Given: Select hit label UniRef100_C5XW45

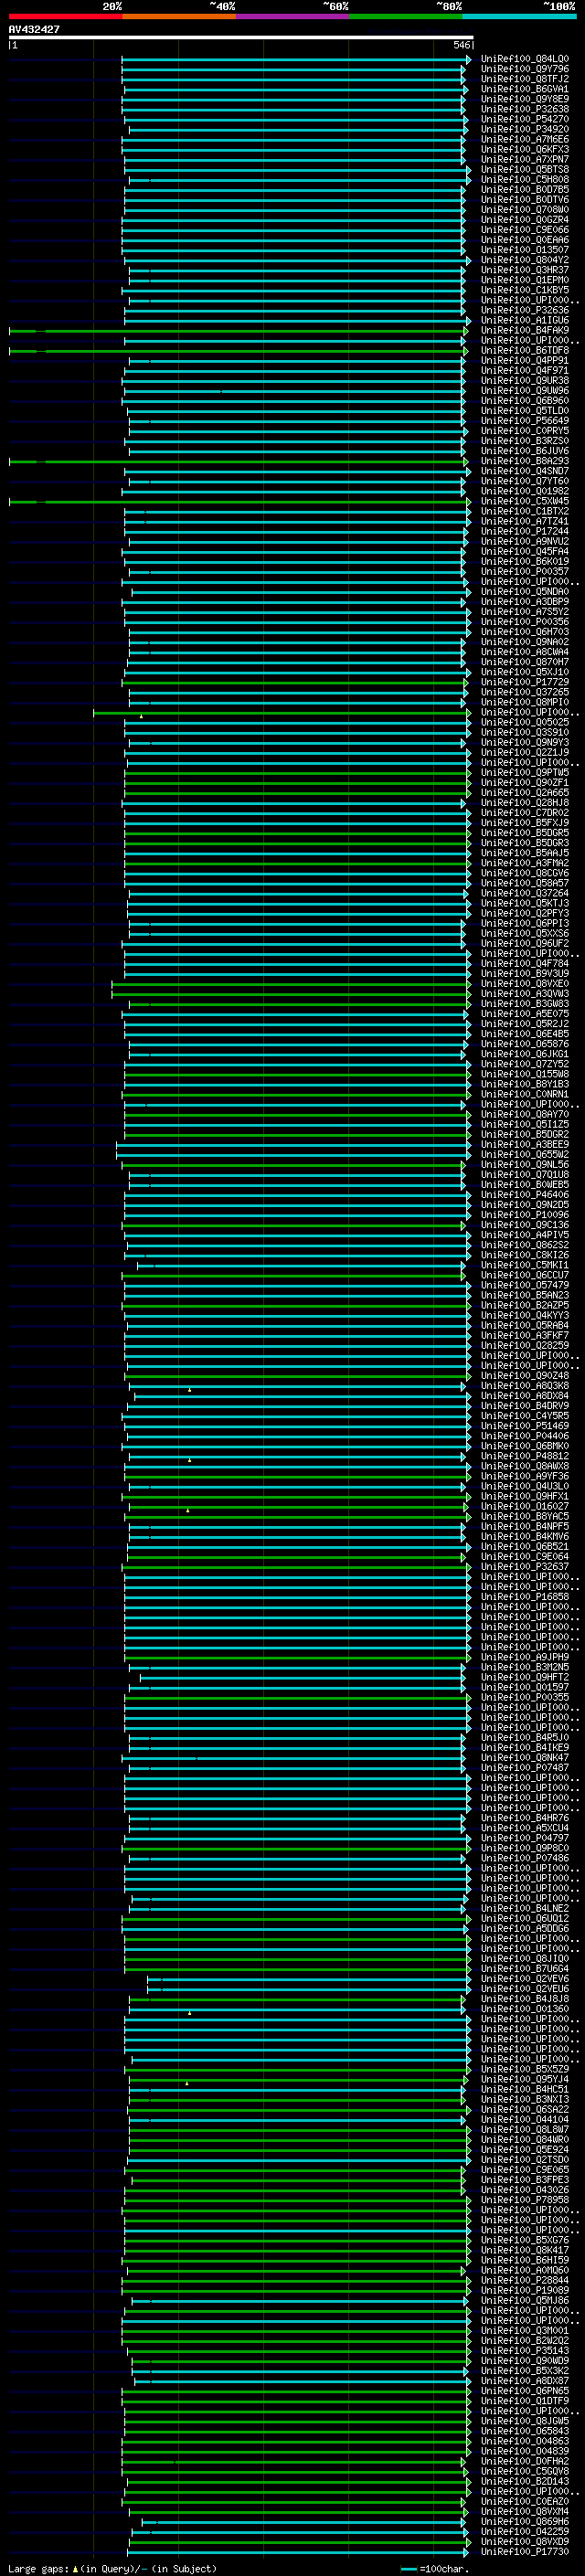Looking at the screenshot, I should 524,501.
